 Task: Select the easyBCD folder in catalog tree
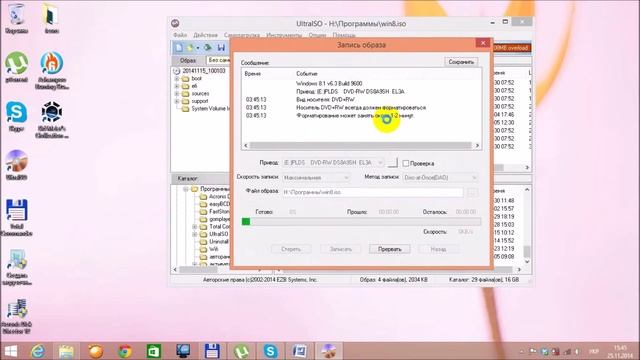click(215, 204)
